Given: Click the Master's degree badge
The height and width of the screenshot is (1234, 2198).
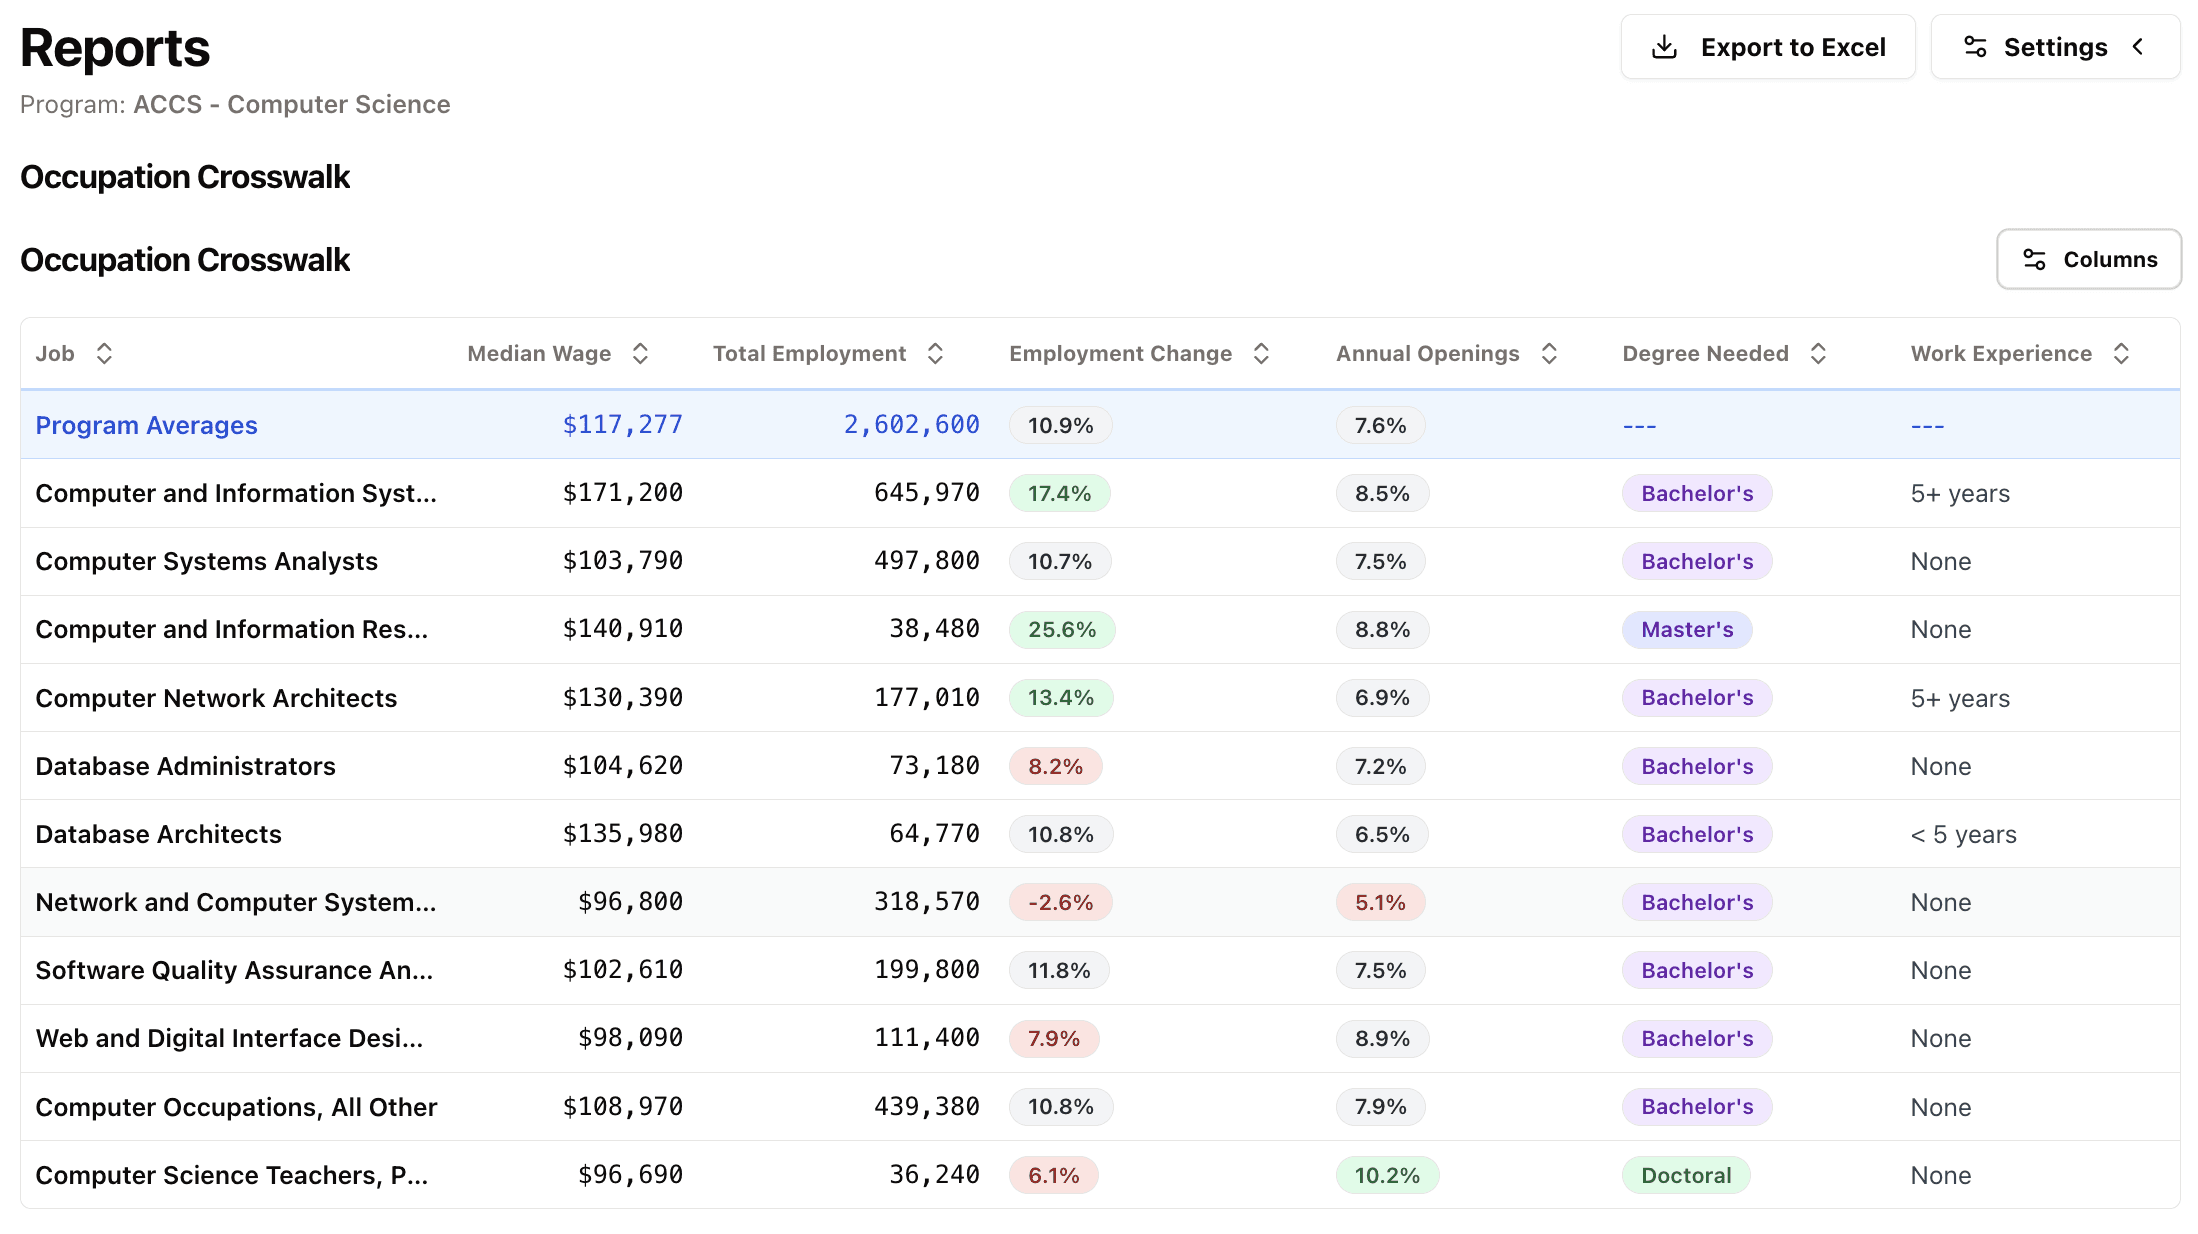Looking at the screenshot, I should (x=1686, y=630).
